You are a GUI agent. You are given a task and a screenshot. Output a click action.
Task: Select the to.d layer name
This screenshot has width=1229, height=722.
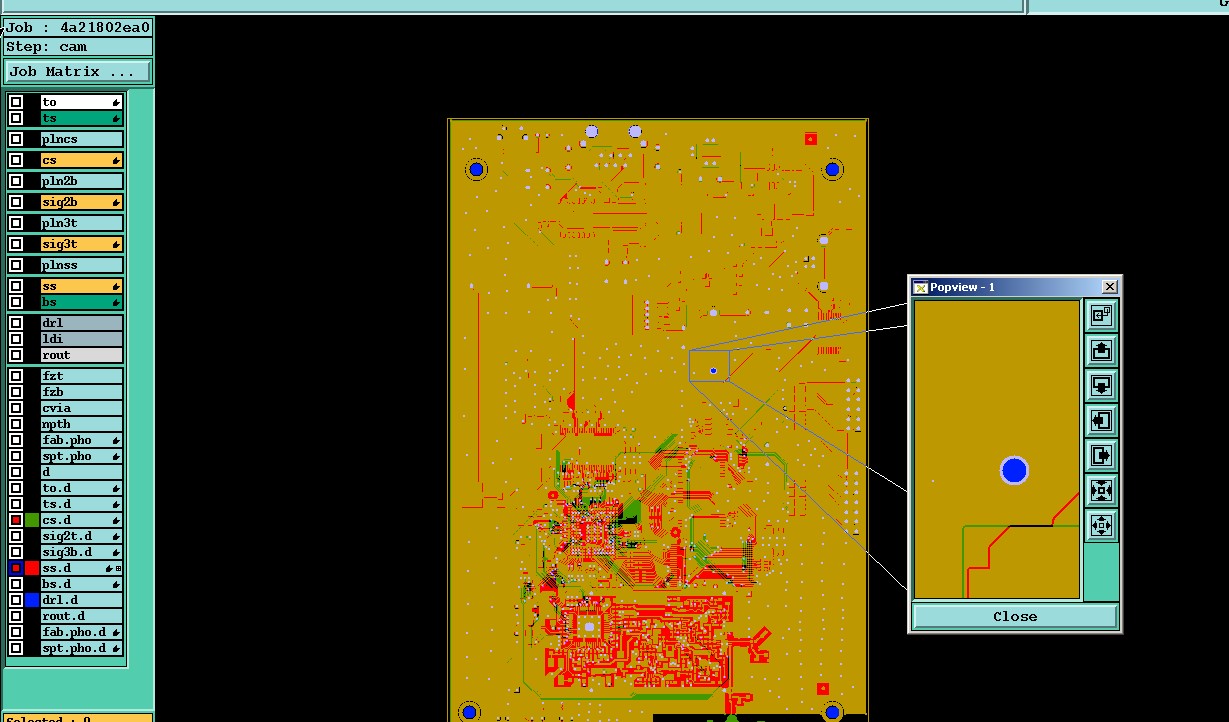pos(82,488)
